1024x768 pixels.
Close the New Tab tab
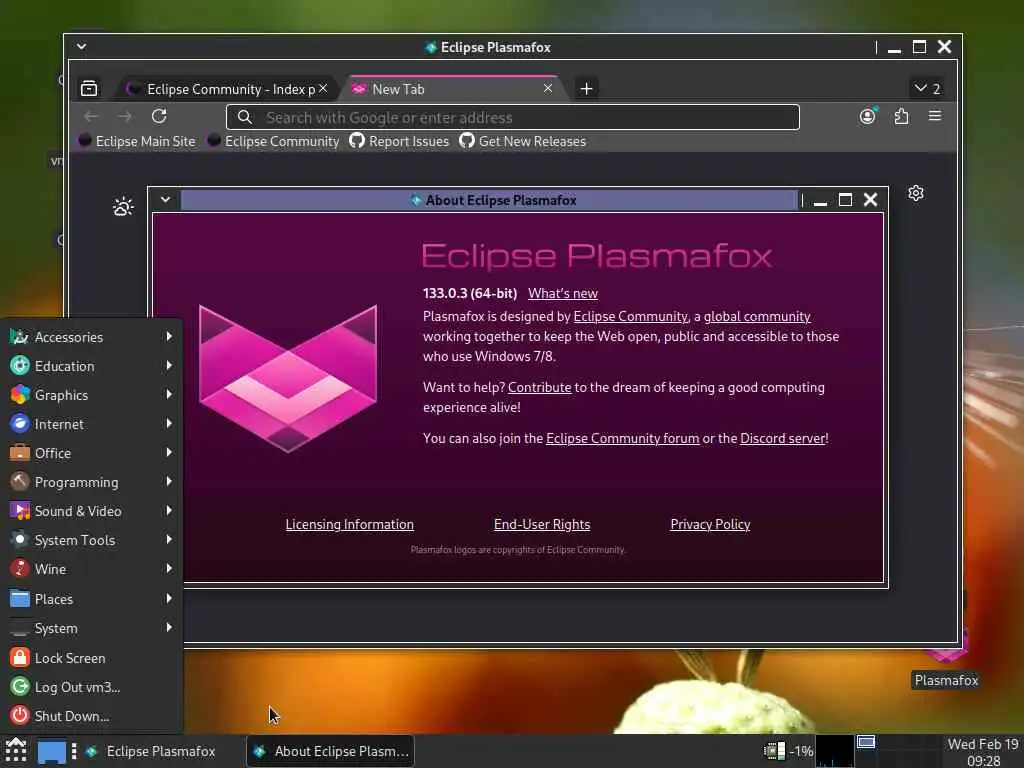coord(548,88)
